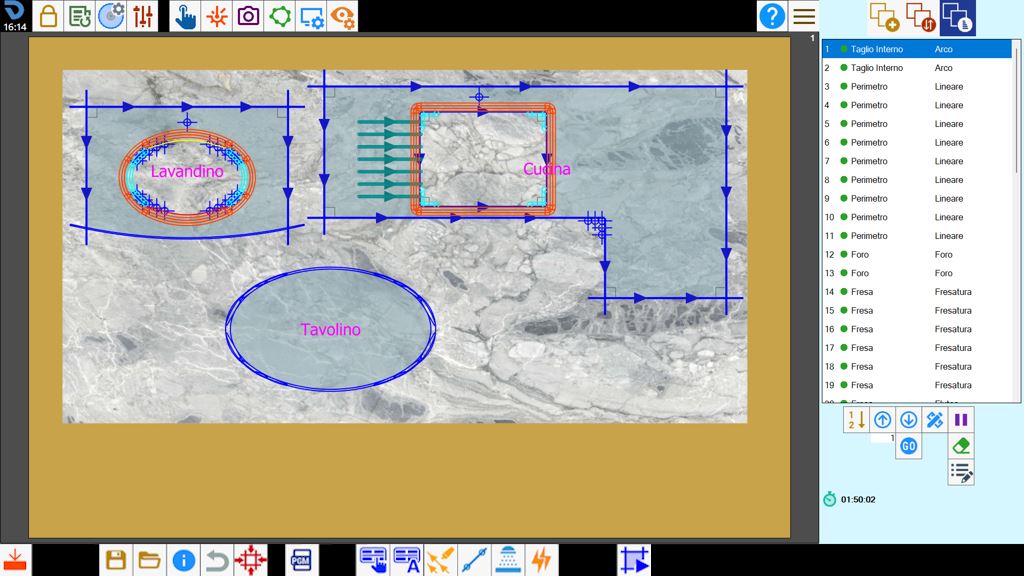
Task: Move the operation down with down arrow
Action: [908, 419]
